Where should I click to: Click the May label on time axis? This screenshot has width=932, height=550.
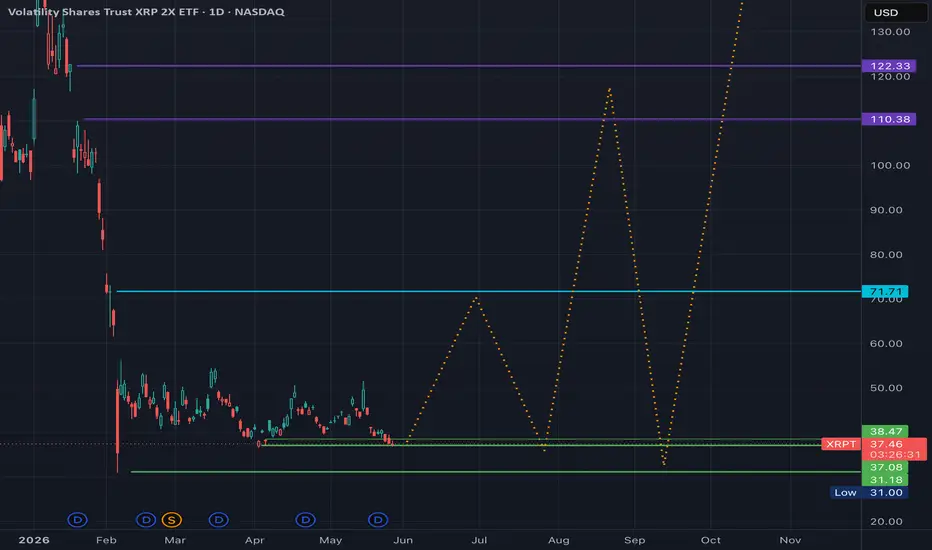(x=330, y=540)
